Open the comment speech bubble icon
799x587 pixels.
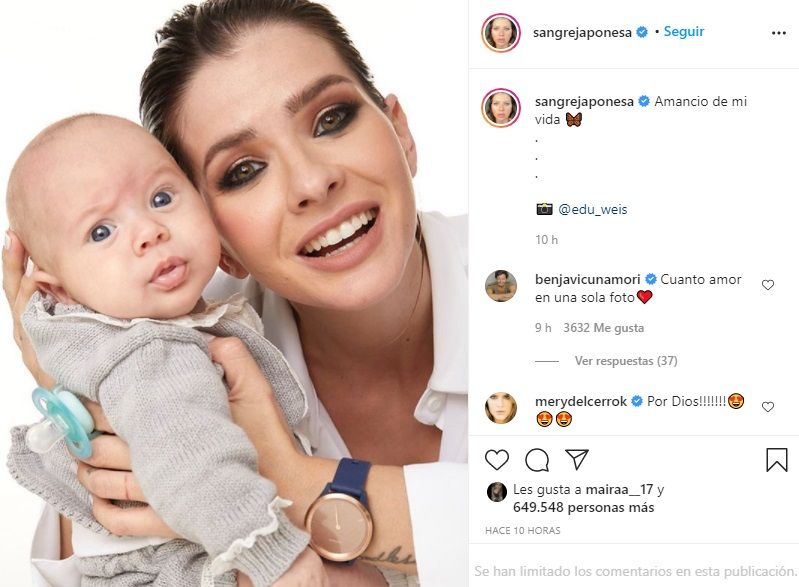click(x=537, y=460)
